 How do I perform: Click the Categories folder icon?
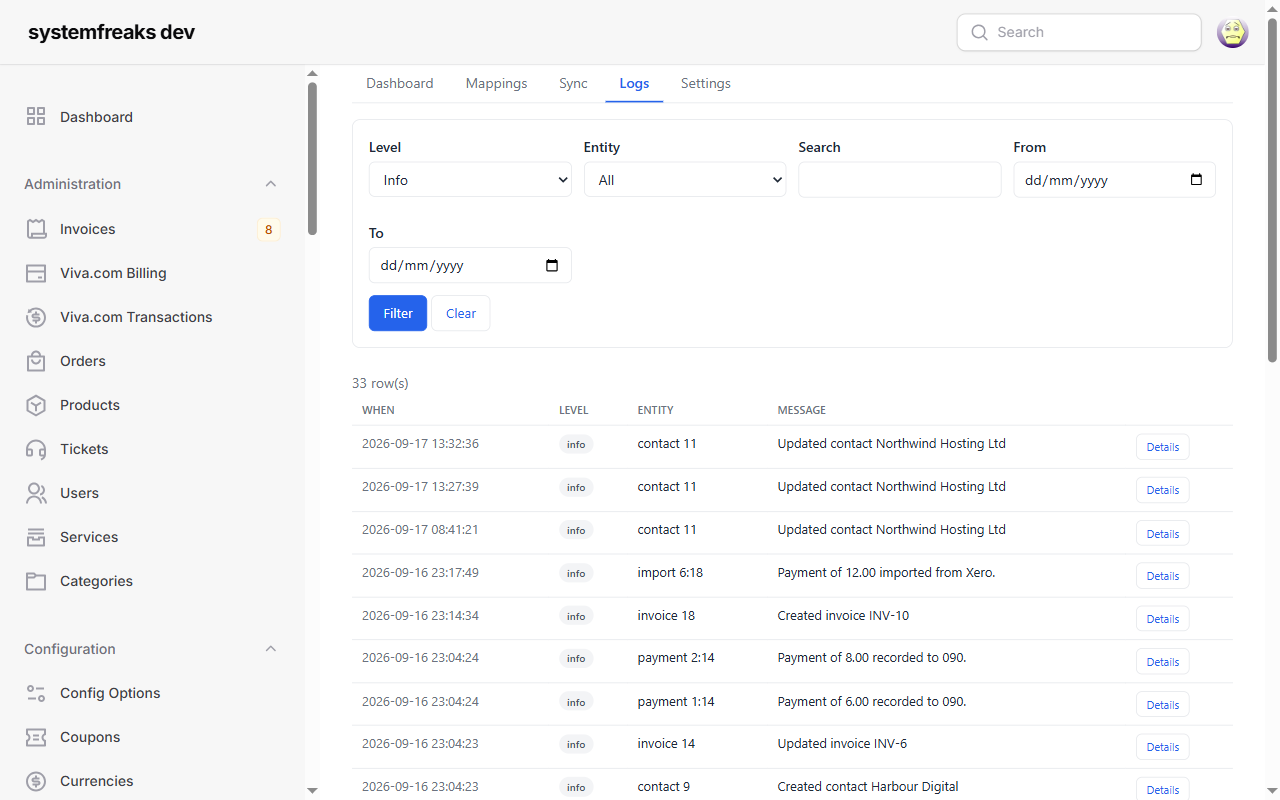36,581
